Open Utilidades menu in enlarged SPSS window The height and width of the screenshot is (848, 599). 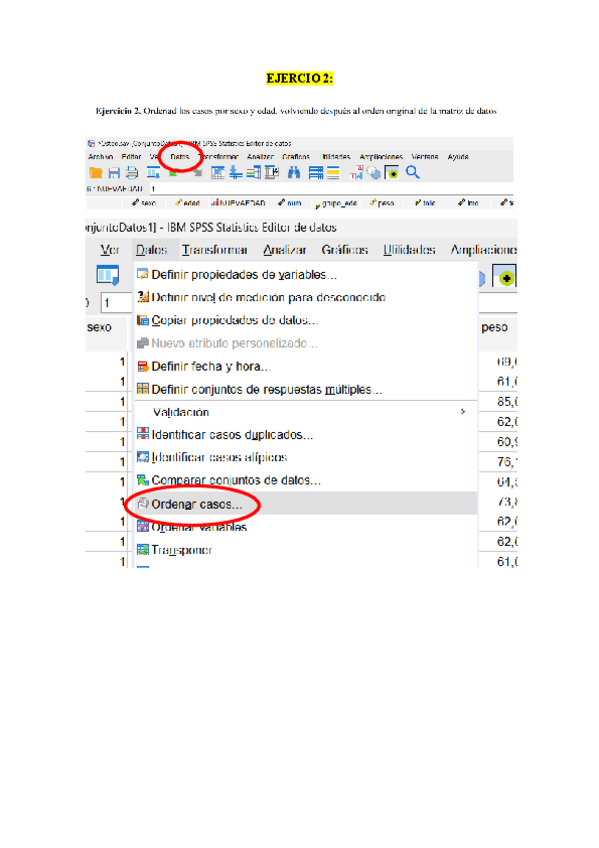[409, 250]
